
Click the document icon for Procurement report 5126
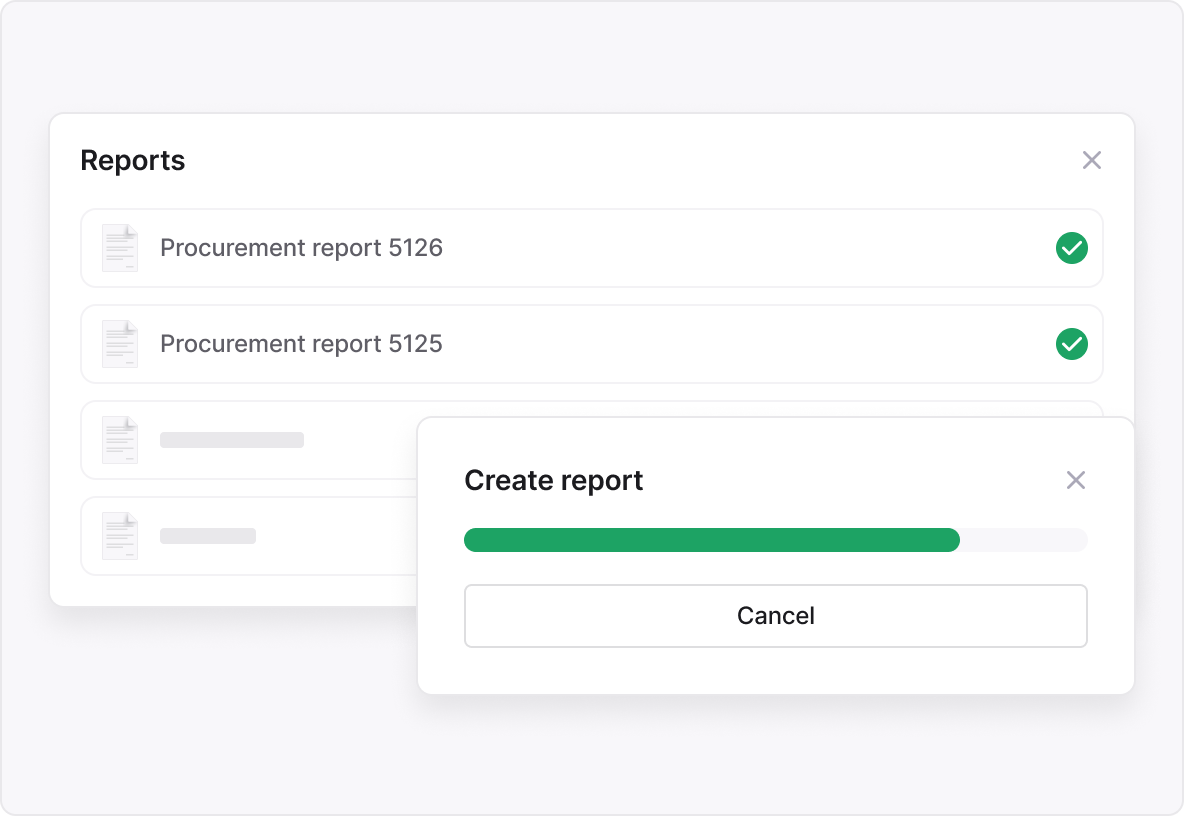coord(120,248)
